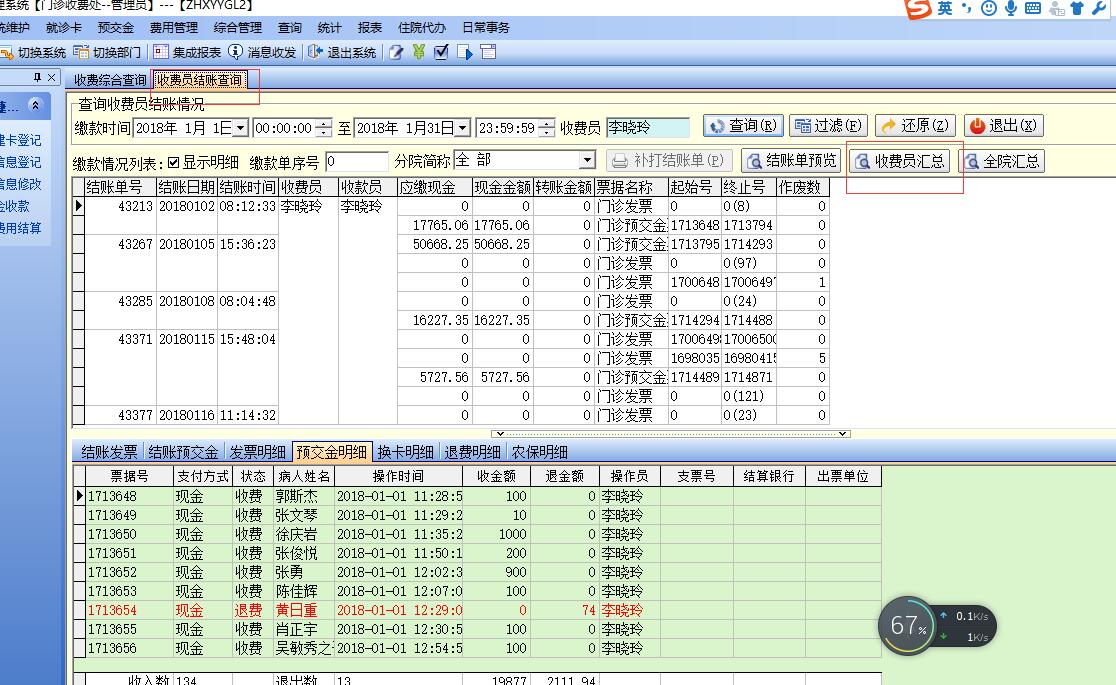Close the left side panel

tap(51, 77)
